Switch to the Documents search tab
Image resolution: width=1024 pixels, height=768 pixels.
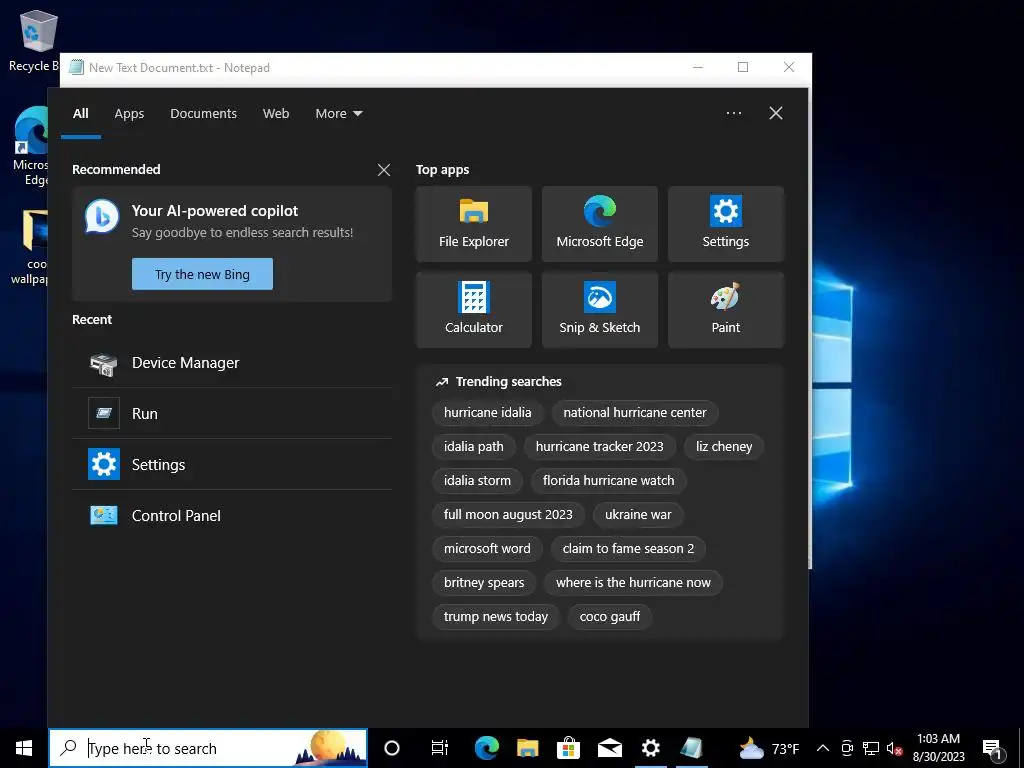click(x=204, y=114)
